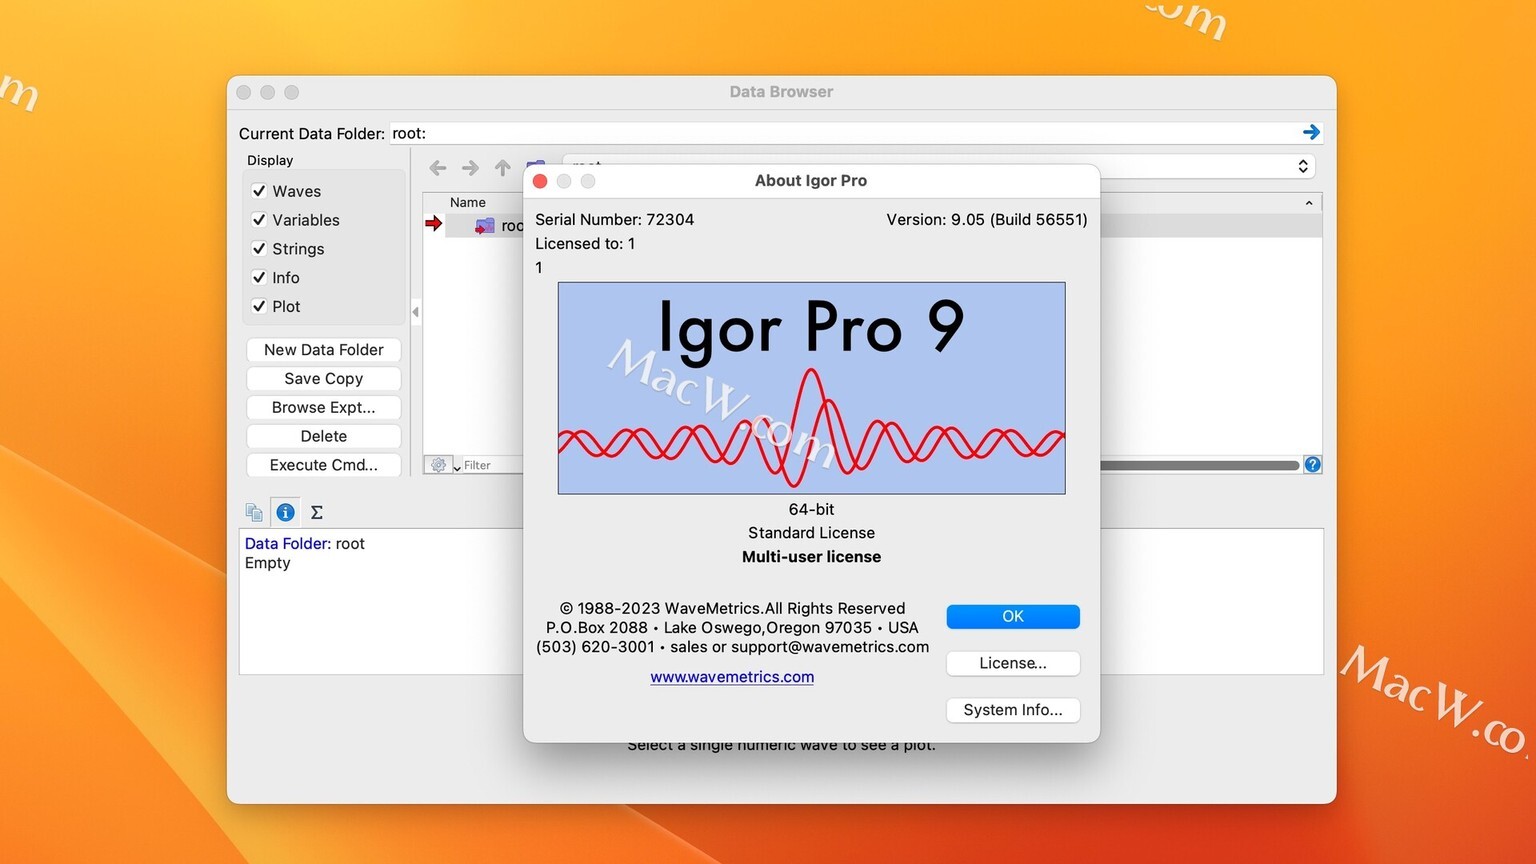This screenshot has height=864, width=1536.
Task: Open the License... dialog
Action: click(1013, 663)
